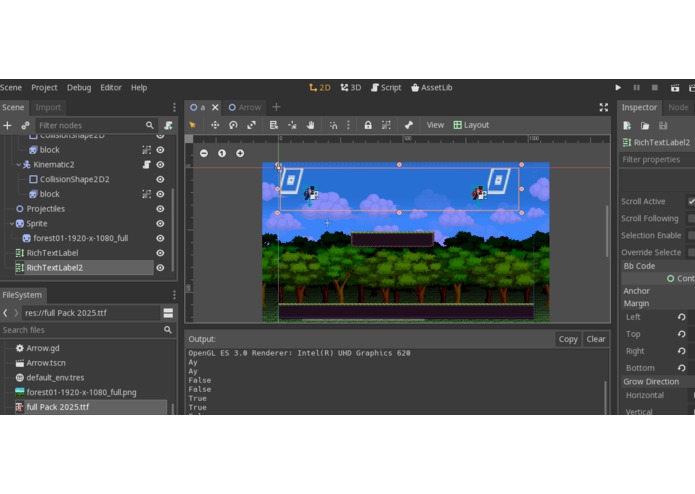Screen dimensions: 695x494
Task: Activate the Select mode arrow tool
Action: pyautogui.click(x=192, y=125)
